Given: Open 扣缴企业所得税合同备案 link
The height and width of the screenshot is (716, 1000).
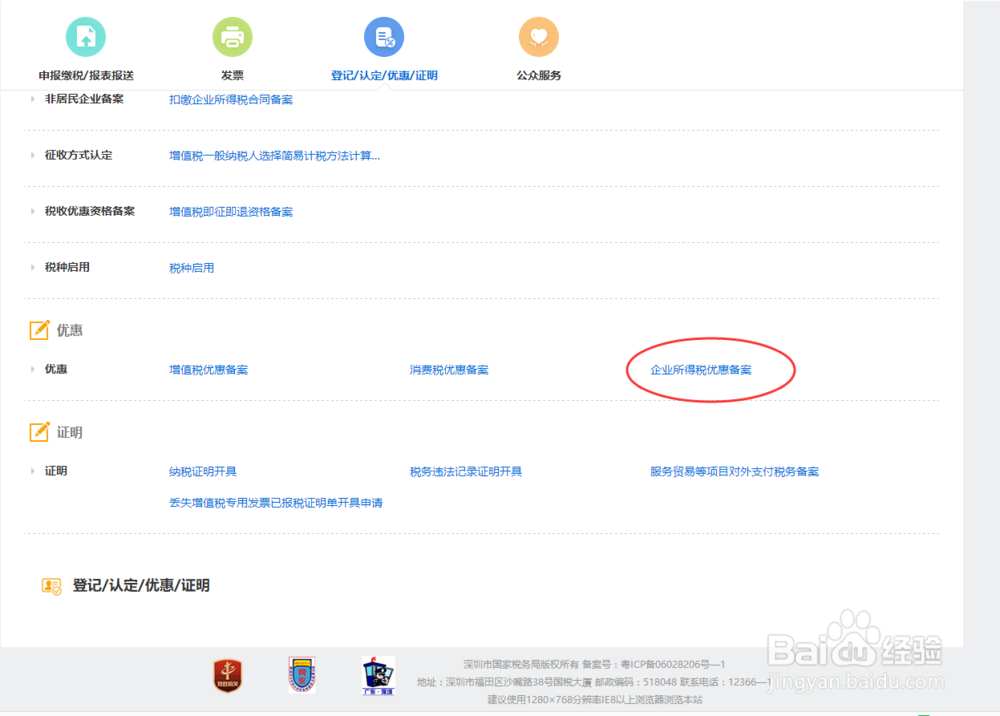Looking at the screenshot, I should [231, 99].
